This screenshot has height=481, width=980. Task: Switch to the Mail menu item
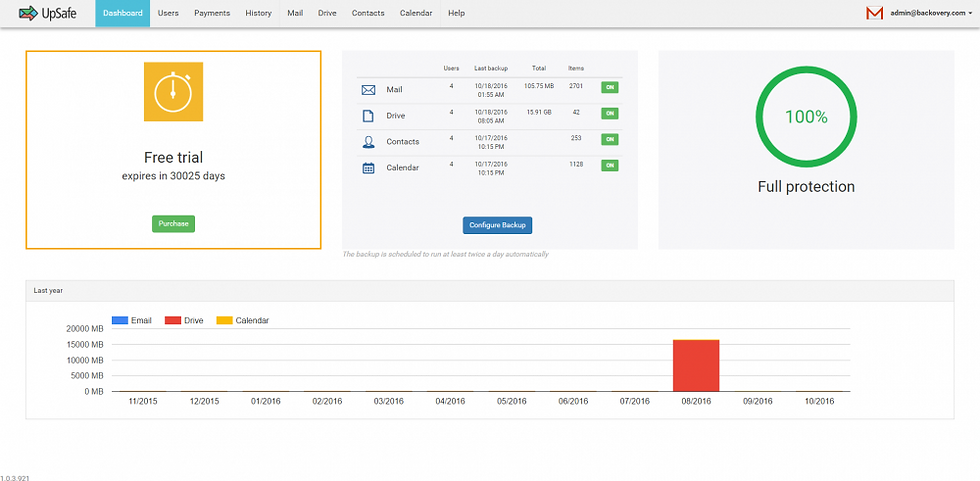click(x=295, y=13)
